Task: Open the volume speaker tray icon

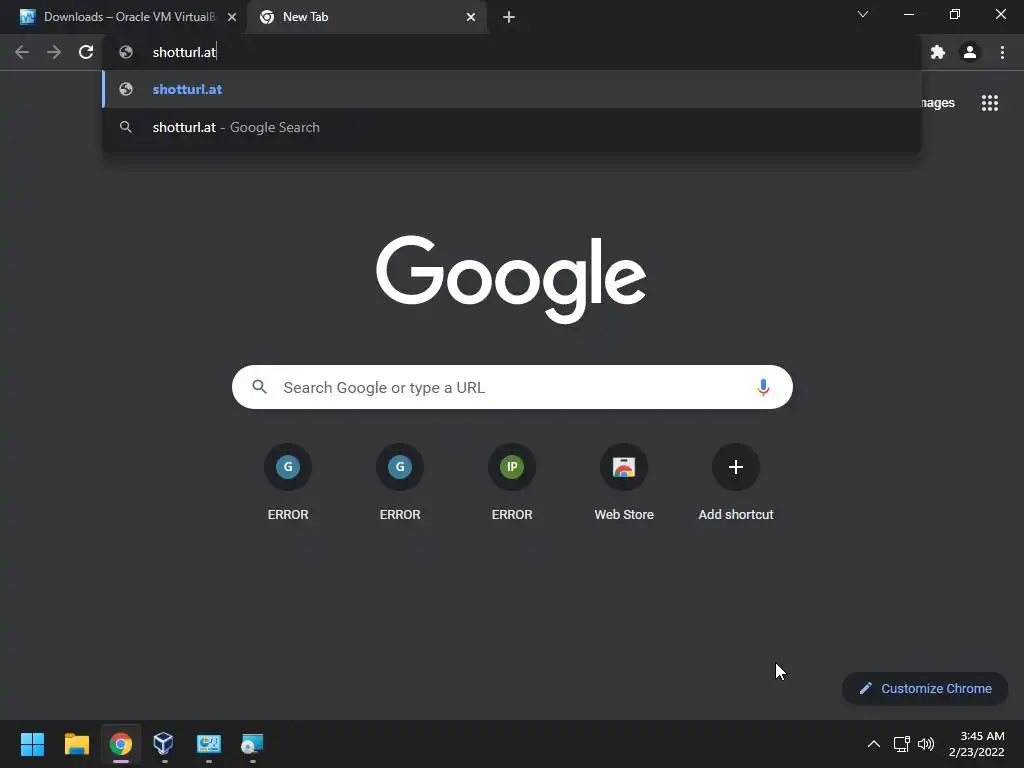Action: [x=926, y=744]
